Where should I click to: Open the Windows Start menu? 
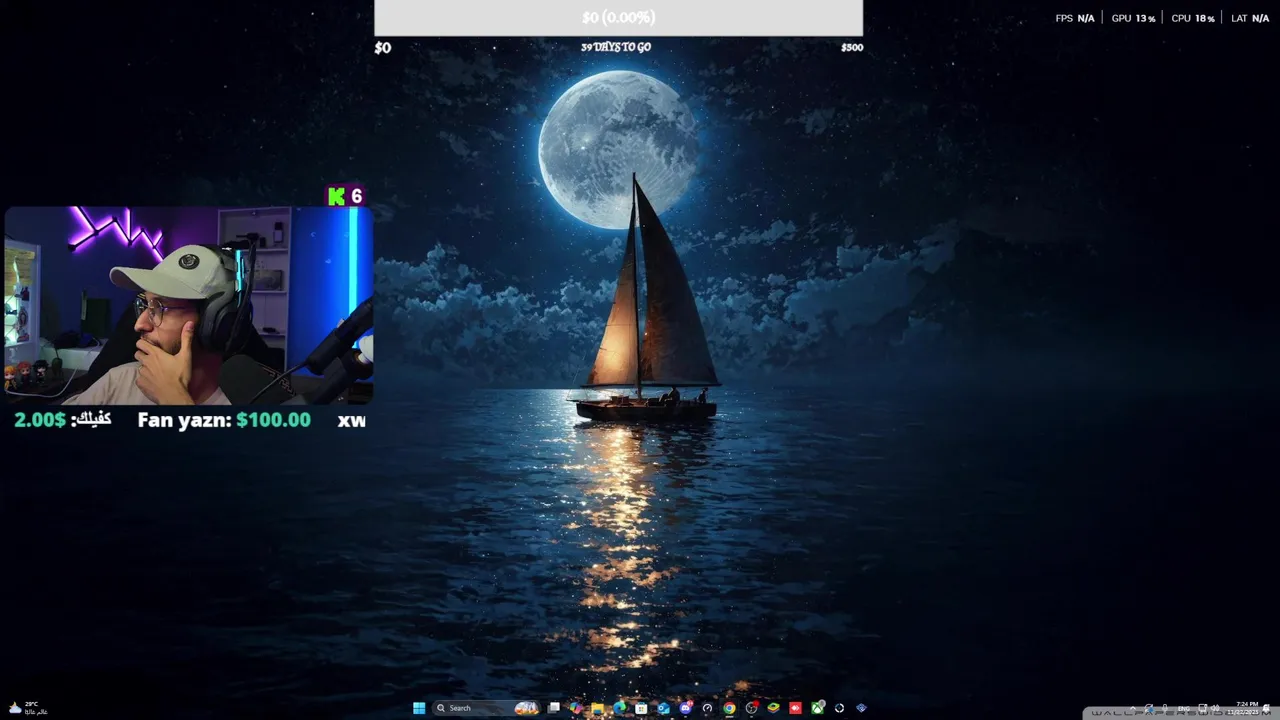(419, 708)
